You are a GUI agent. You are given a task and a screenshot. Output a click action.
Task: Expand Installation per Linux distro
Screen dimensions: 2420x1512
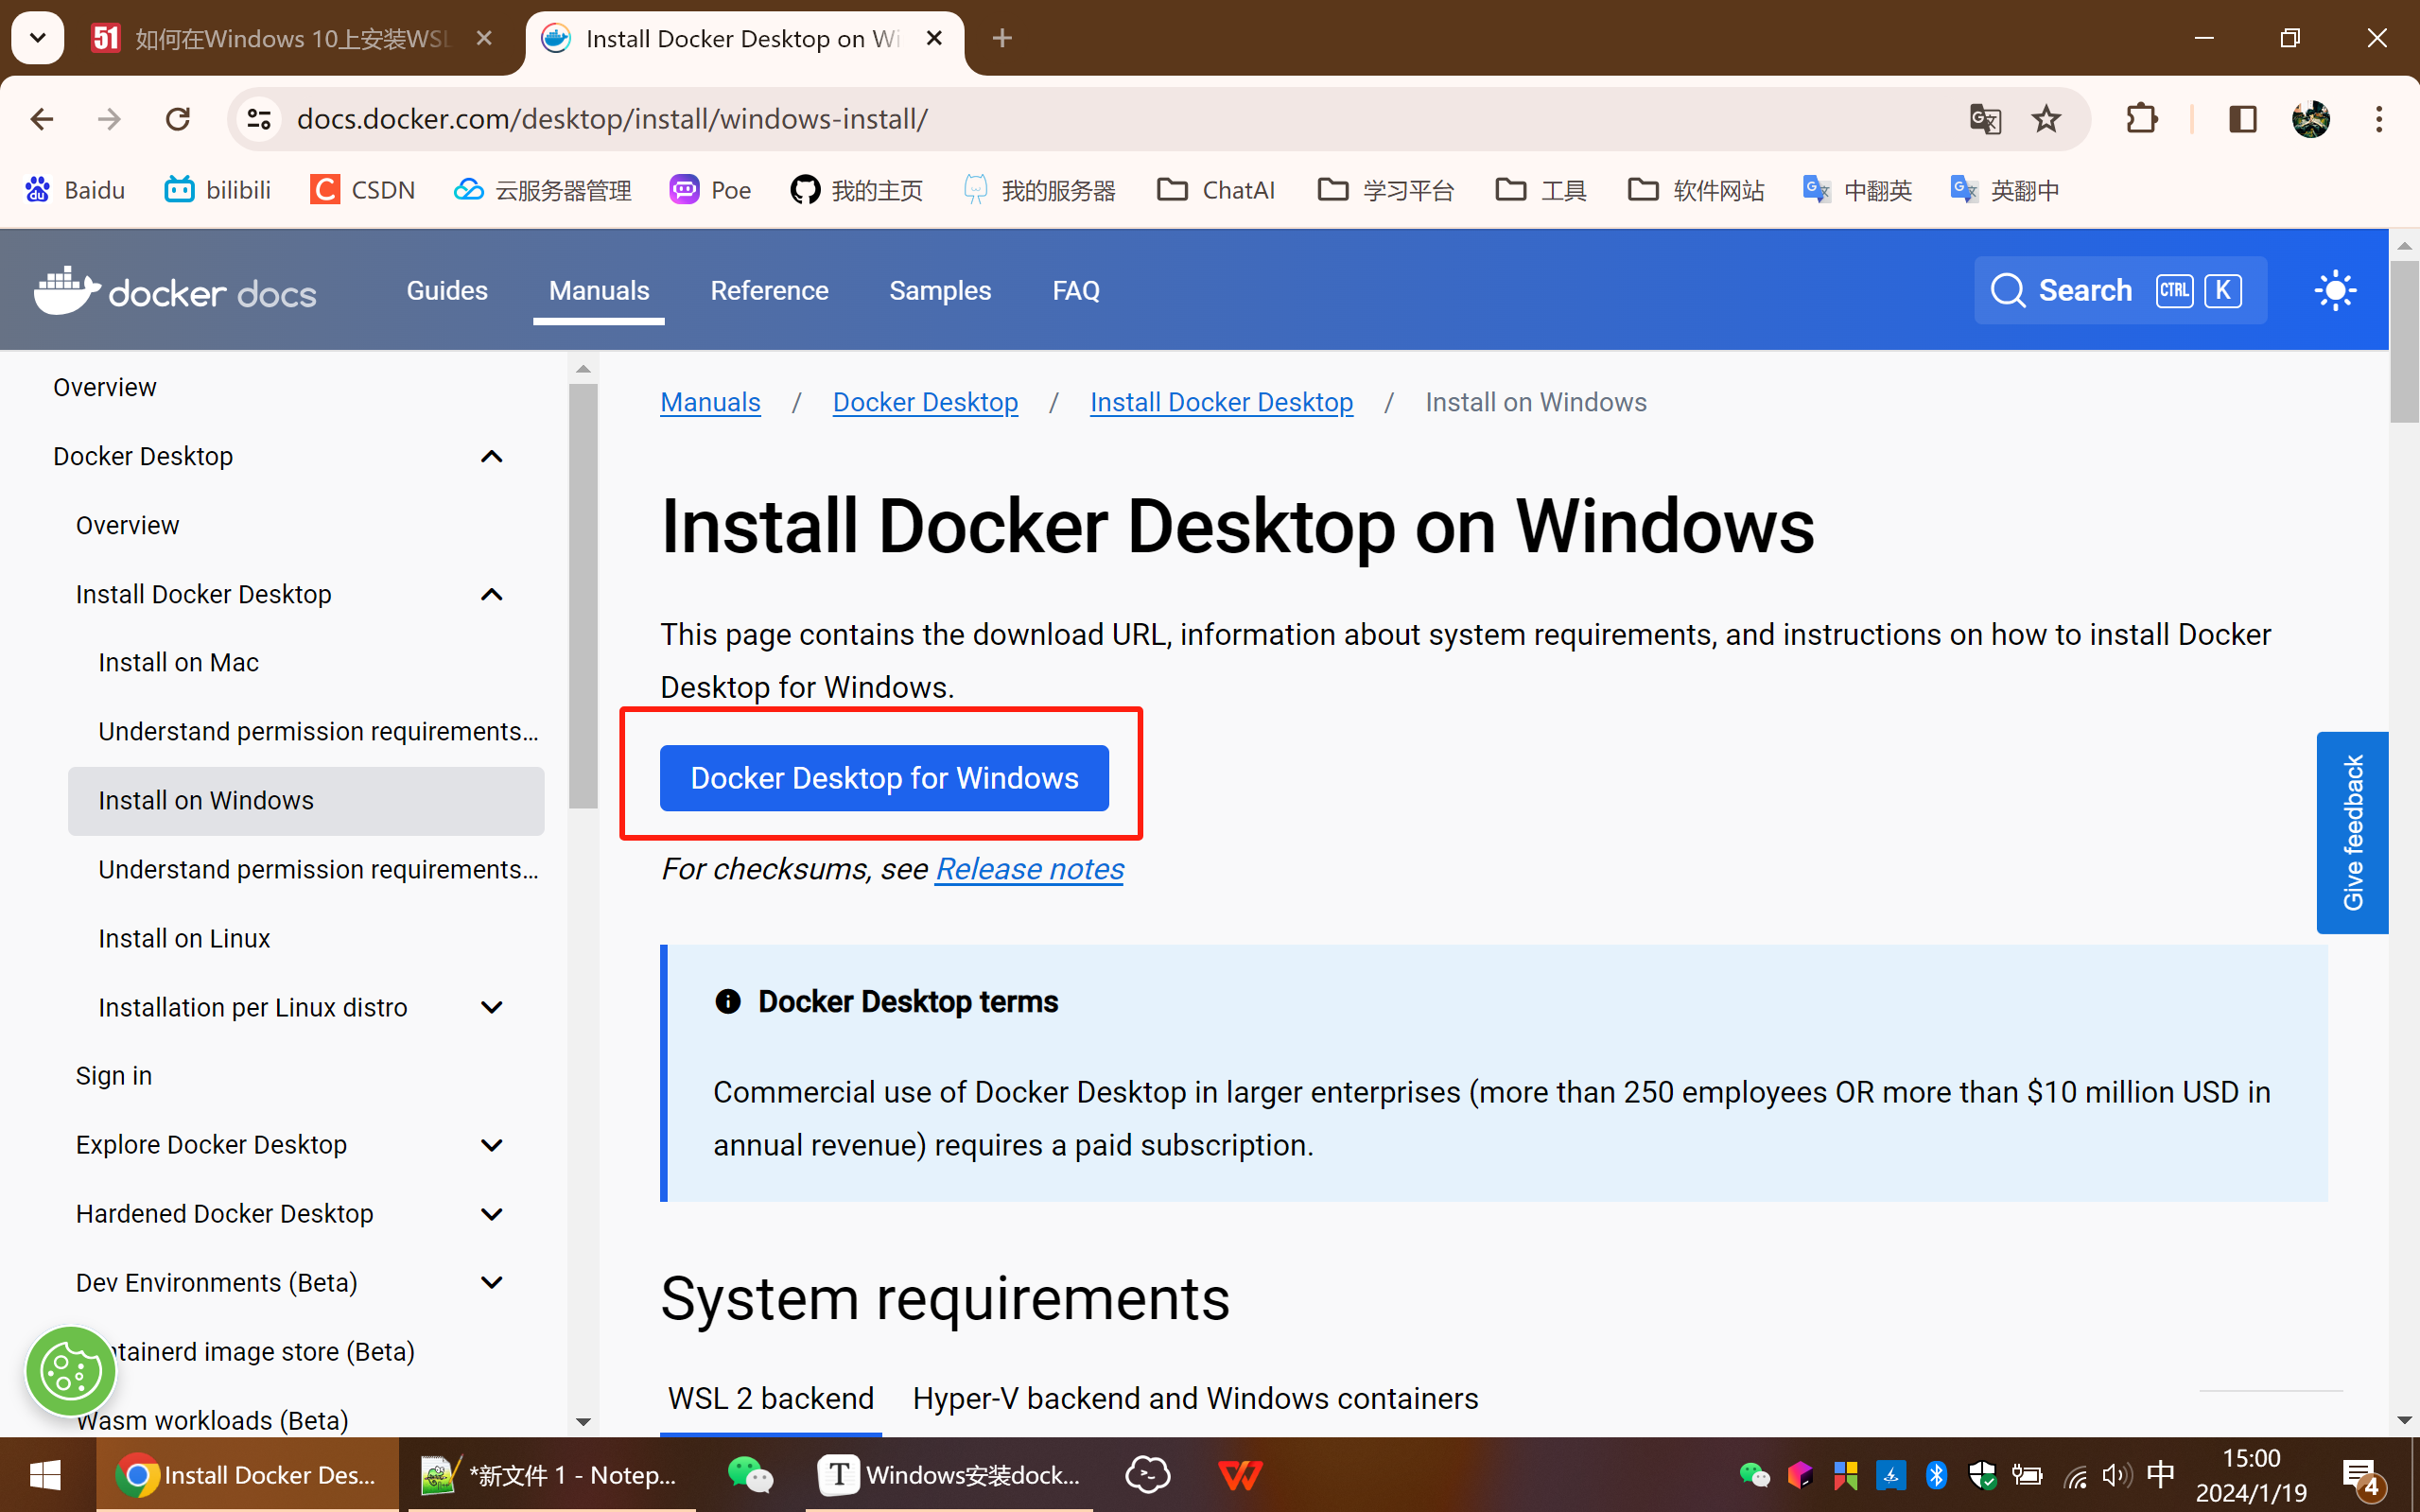coord(491,1007)
